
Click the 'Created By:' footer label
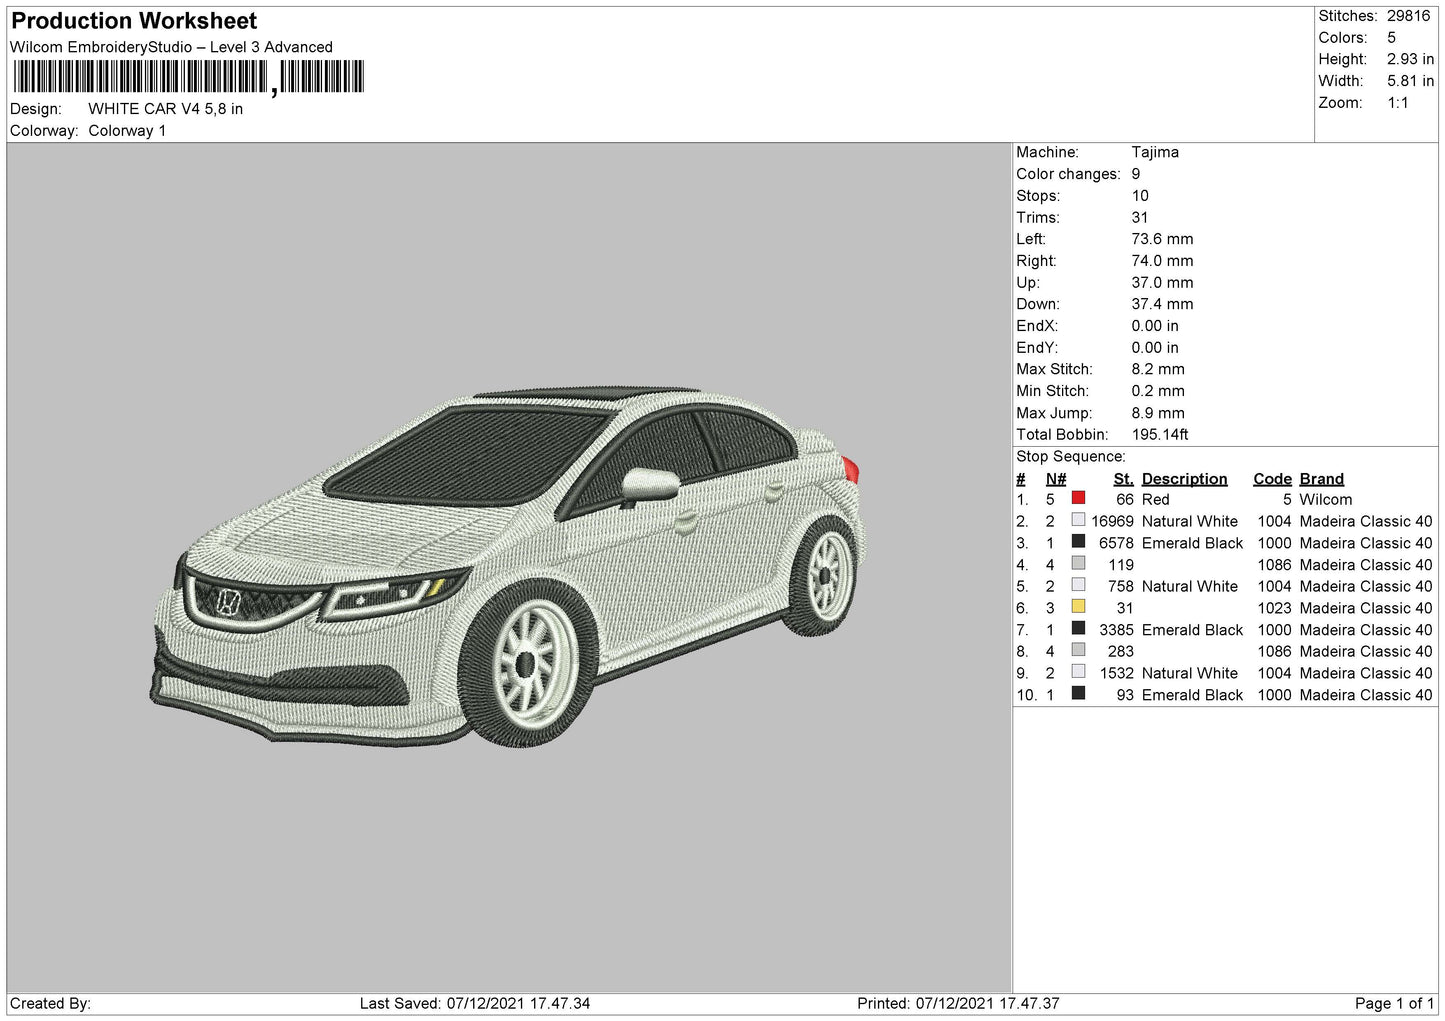click(x=50, y=1003)
